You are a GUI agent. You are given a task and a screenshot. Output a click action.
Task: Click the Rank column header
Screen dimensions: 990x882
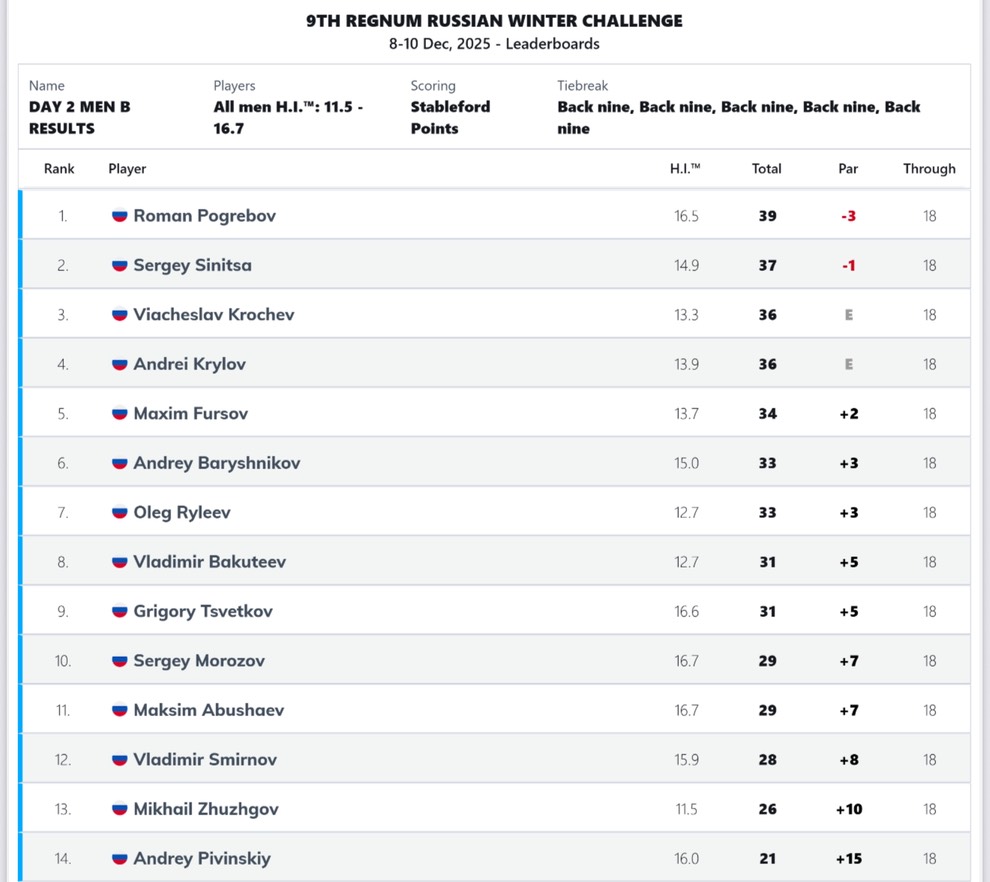tap(59, 169)
